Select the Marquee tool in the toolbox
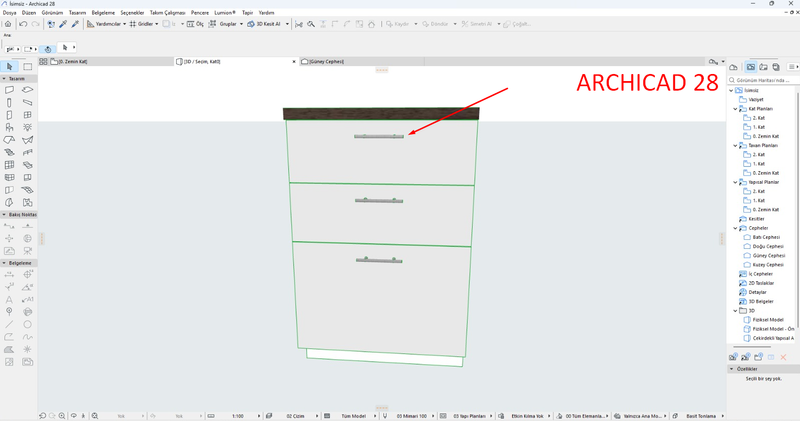 pos(28,67)
